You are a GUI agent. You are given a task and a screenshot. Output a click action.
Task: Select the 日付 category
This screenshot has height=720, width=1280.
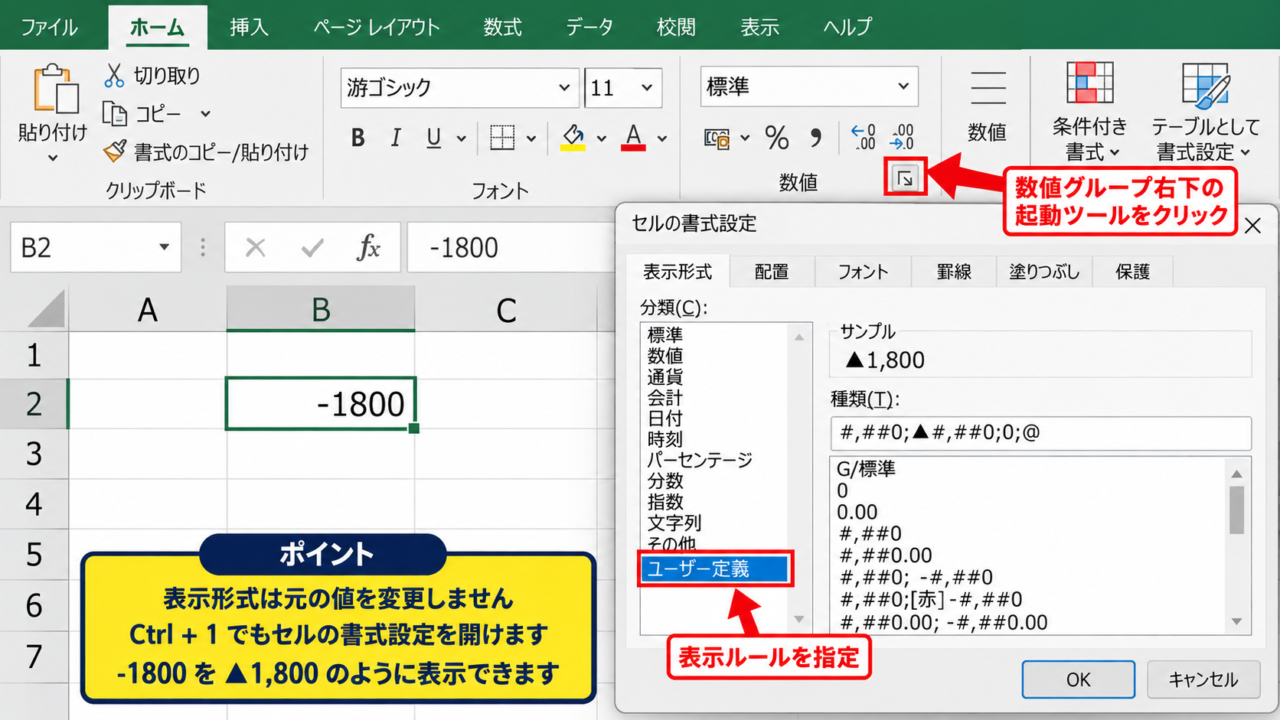[665, 419]
